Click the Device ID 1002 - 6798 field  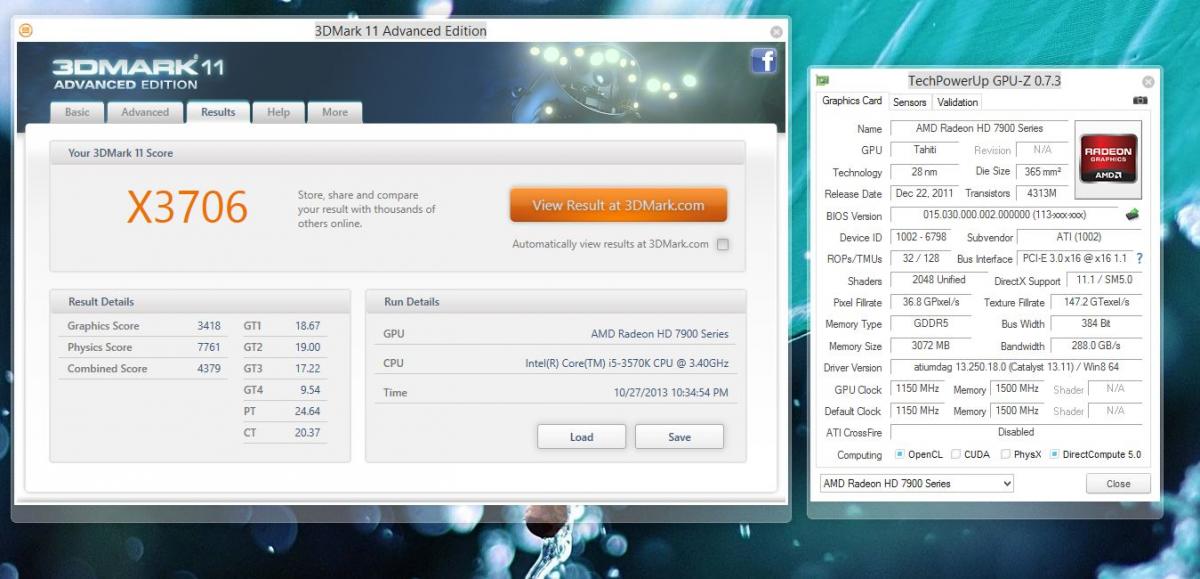coord(921,237)
